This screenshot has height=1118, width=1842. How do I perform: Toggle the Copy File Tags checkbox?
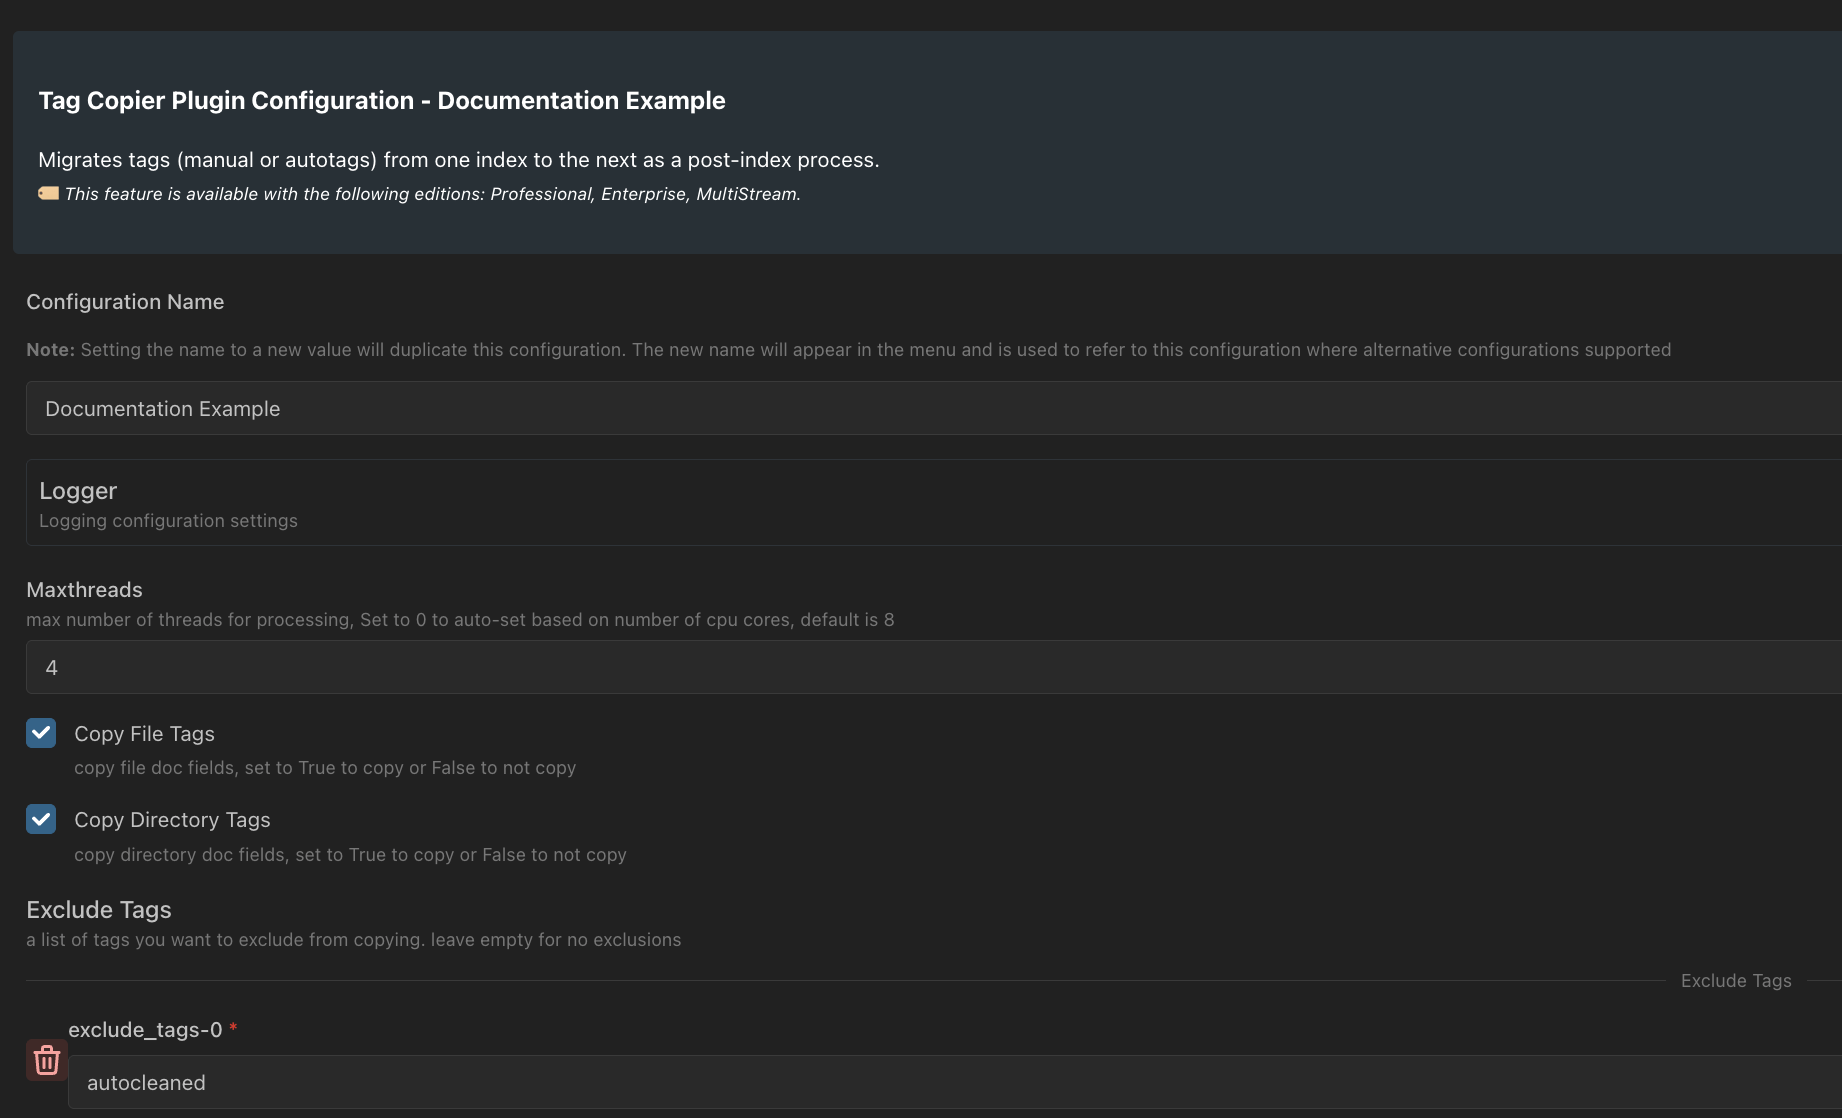pyautogui.click(x=41, y=733)
